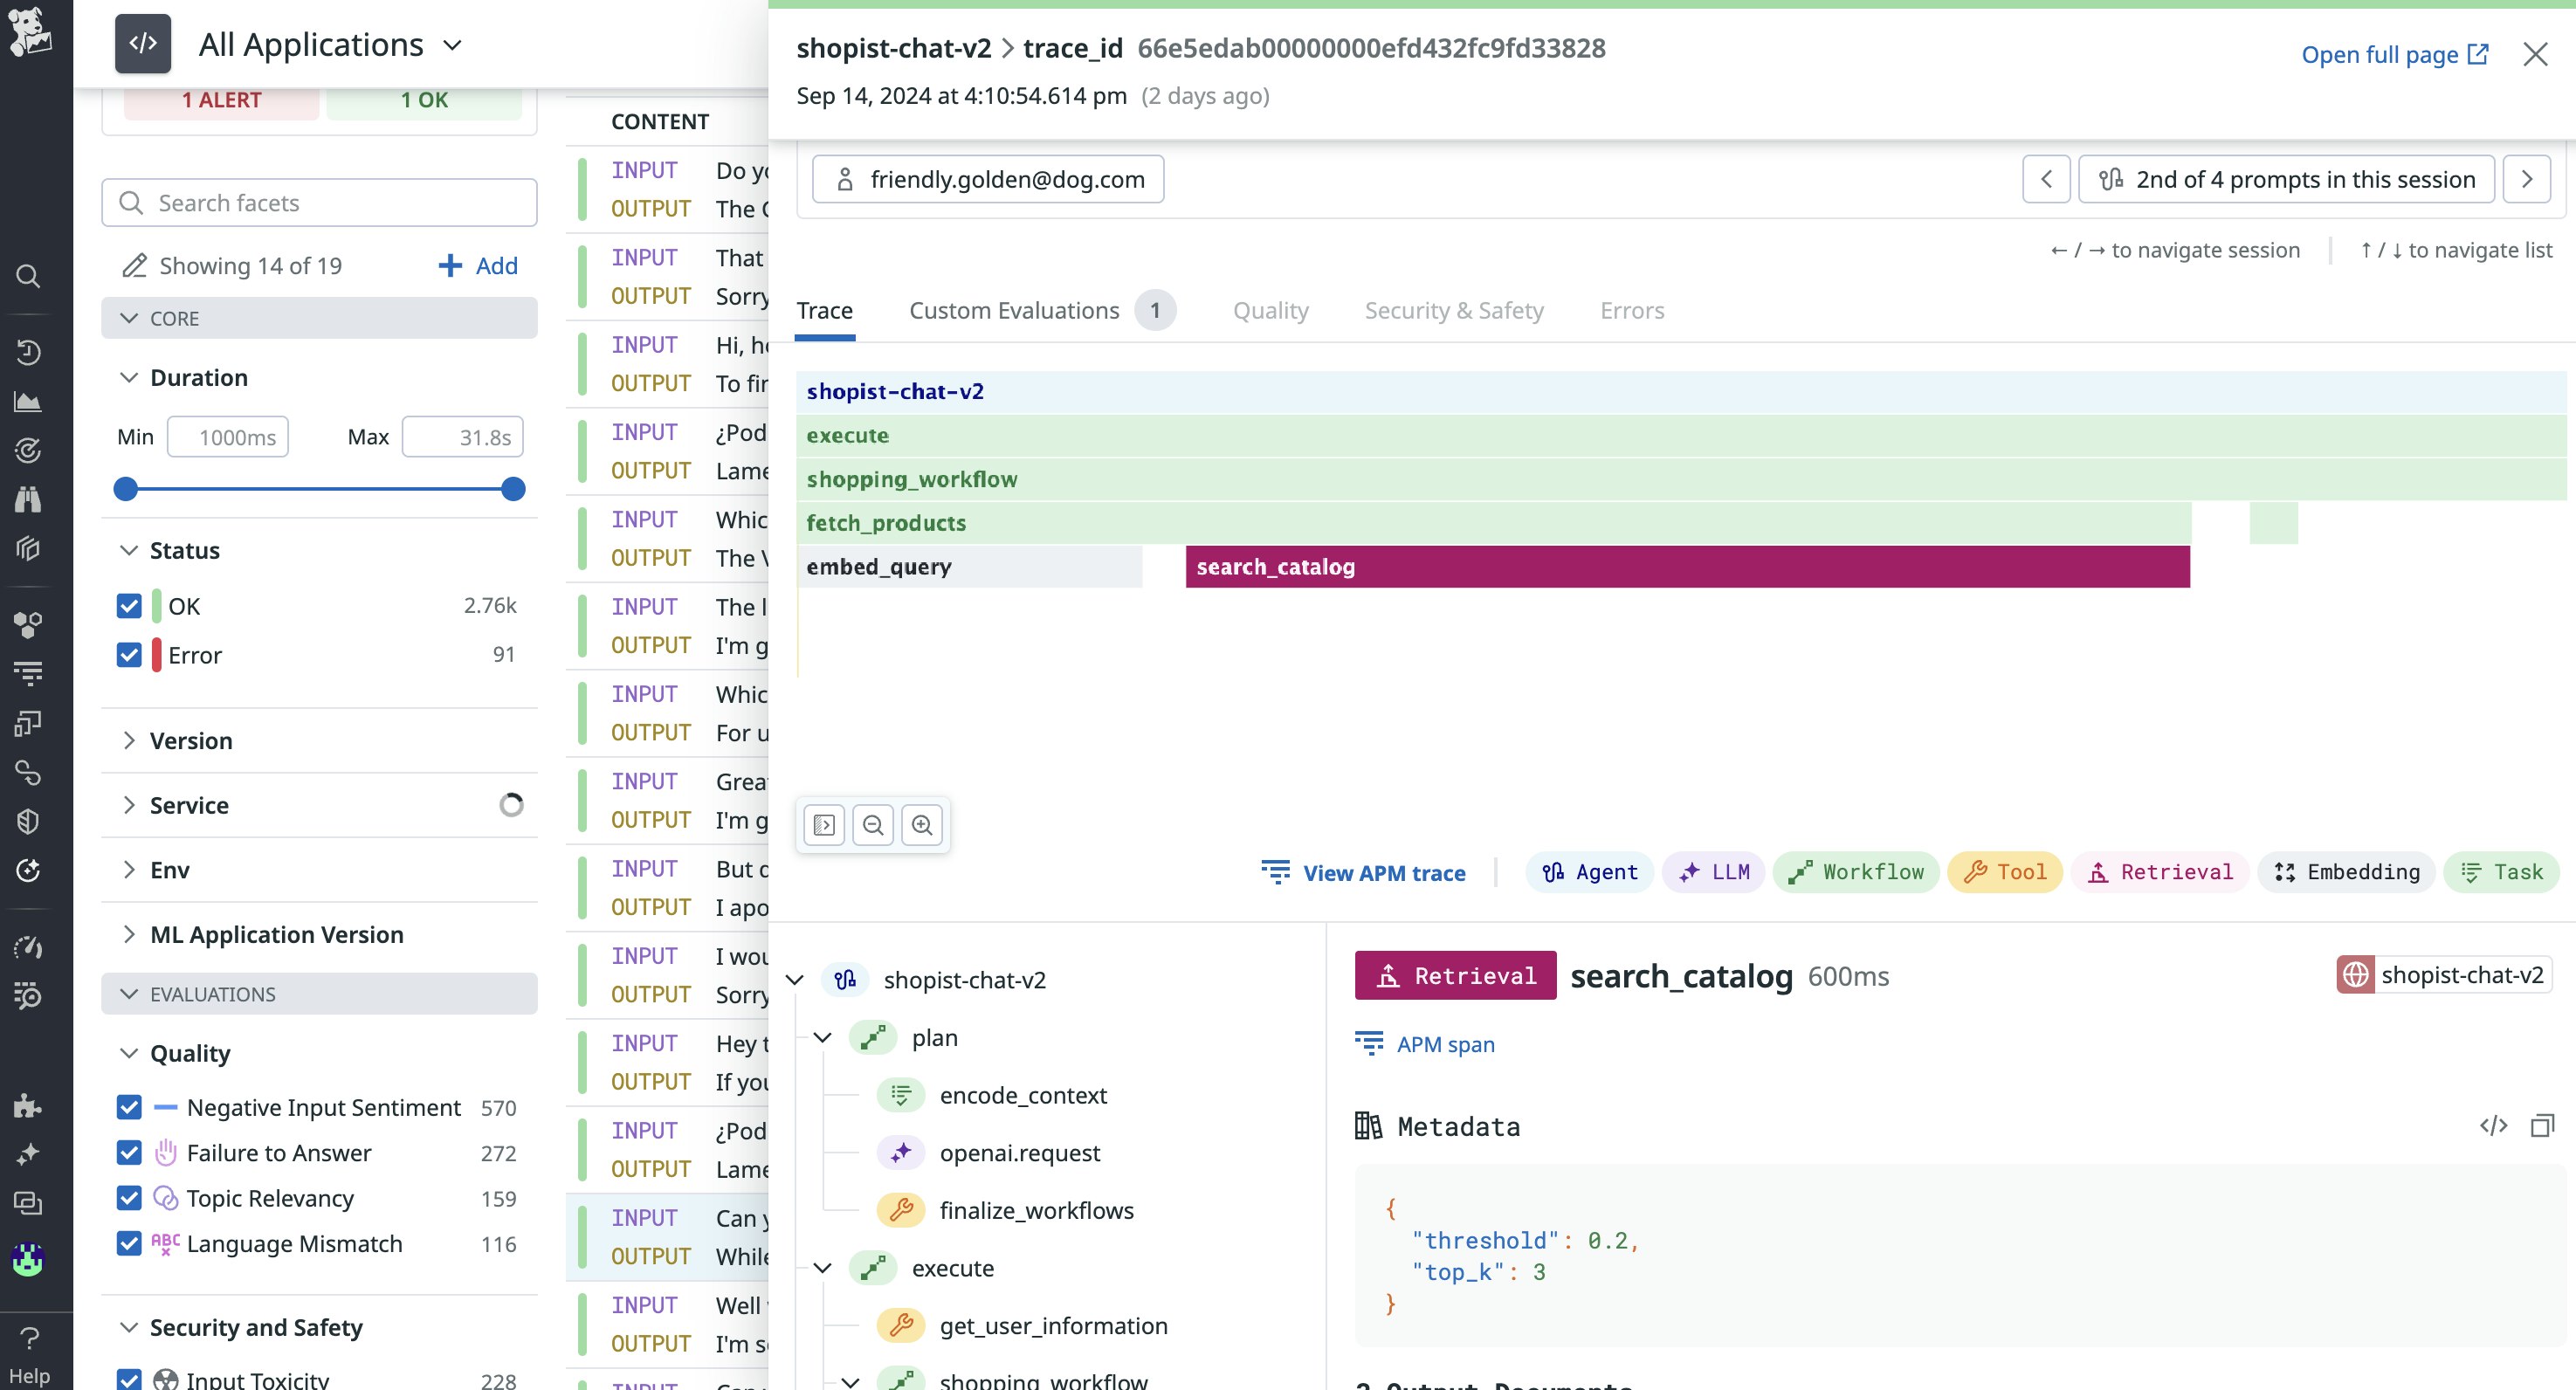The width and height of the screenshot is (2576, 1390).
Task: Copy metadata with the copy icon
Action: [2541, 1126]
